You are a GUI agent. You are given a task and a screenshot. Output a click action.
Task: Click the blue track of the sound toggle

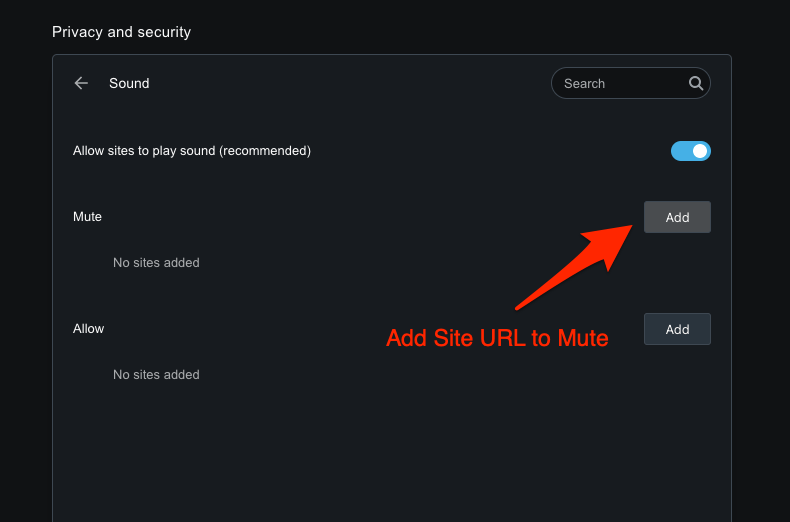(x=680, y=151)
